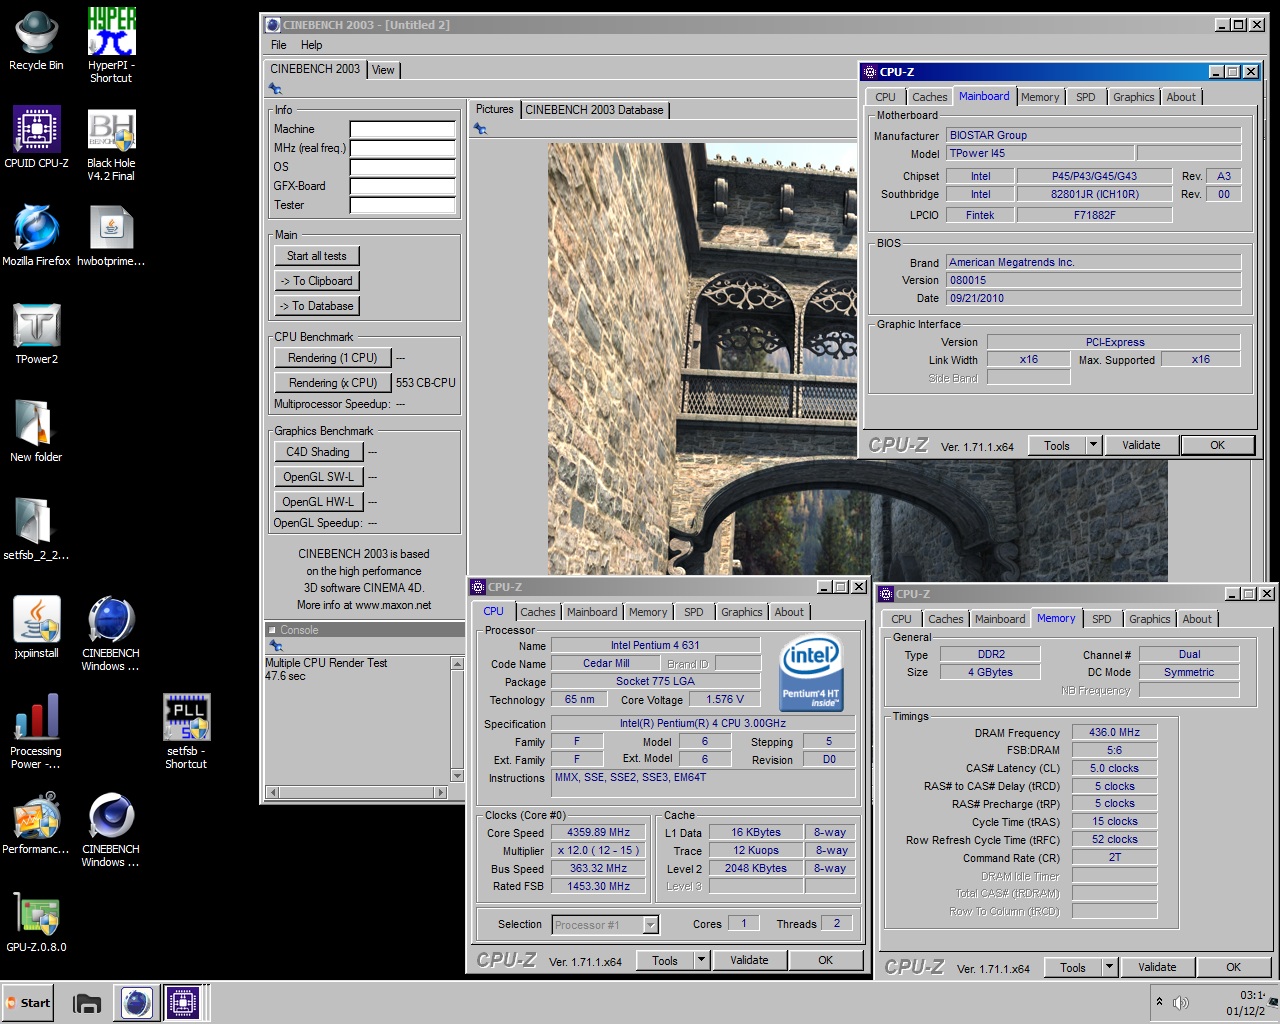
Task: Open hwbotprime desktop icon
Action: click(x=111, y=236)
